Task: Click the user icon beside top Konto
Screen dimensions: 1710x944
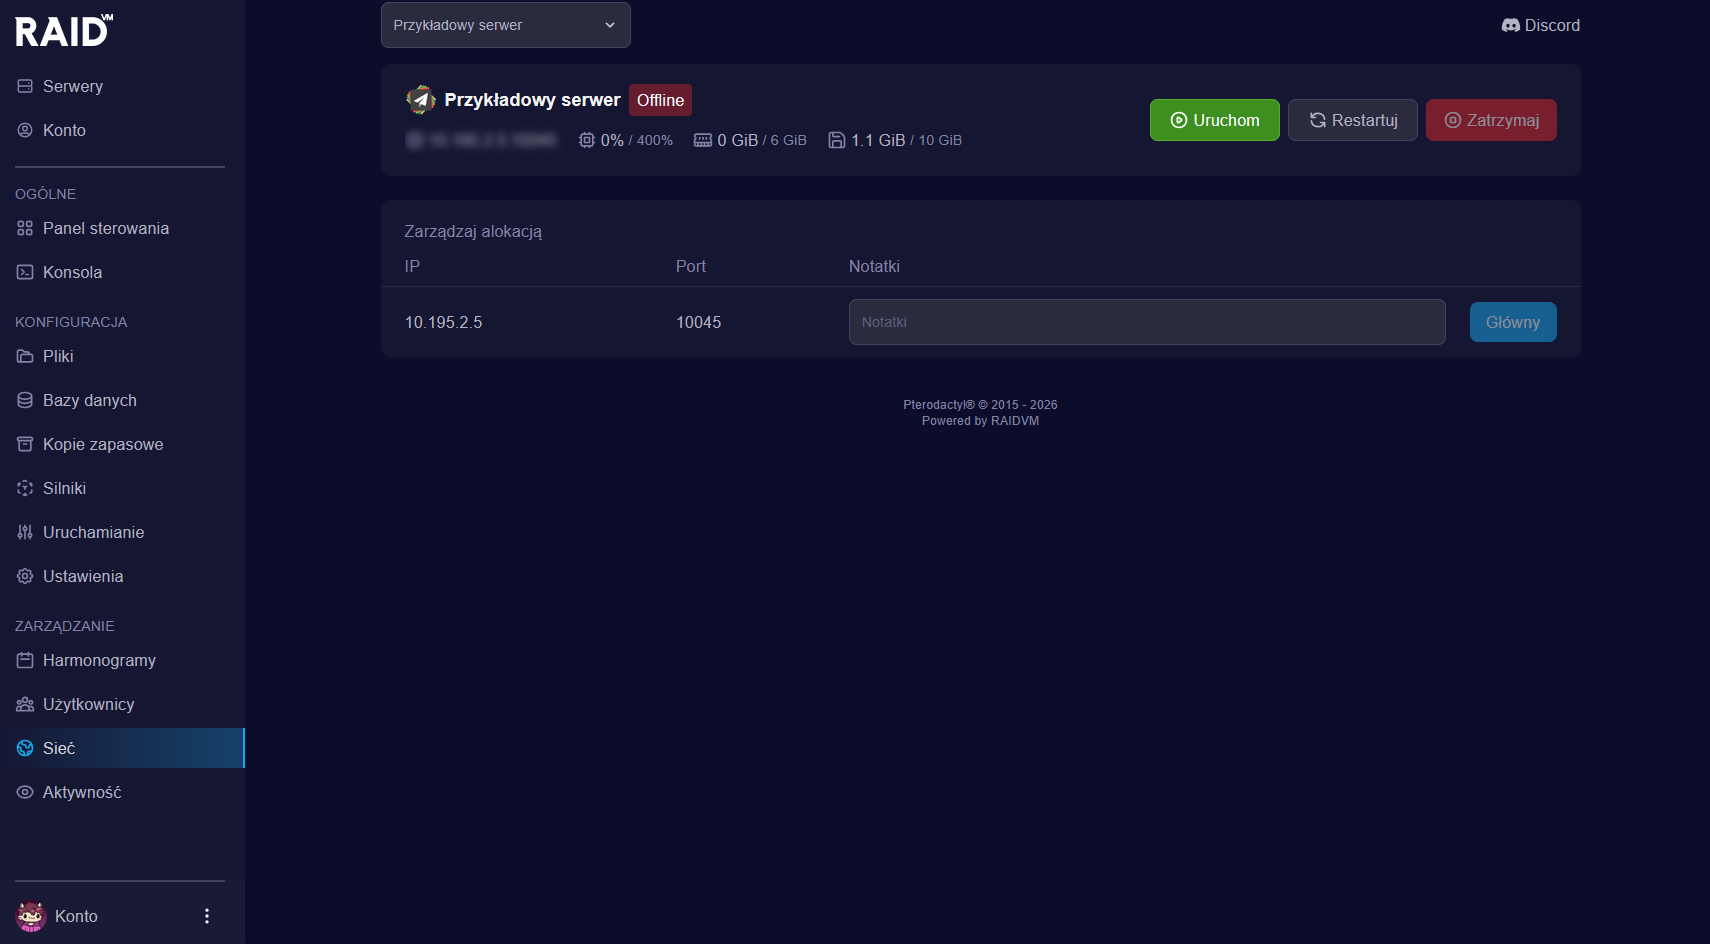Action: point(25,130)
